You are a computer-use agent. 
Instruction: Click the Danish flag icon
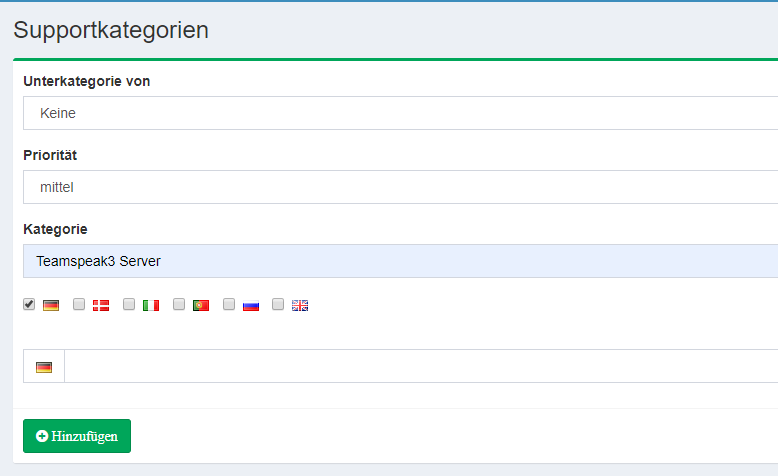pyautogui.click(x=101, y=306)
